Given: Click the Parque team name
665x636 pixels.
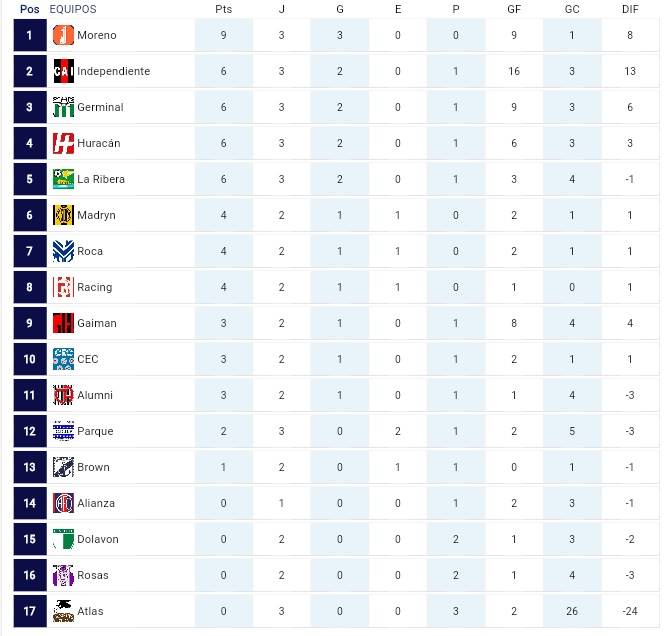Looking at the screenshot, I should click(95, 431).
